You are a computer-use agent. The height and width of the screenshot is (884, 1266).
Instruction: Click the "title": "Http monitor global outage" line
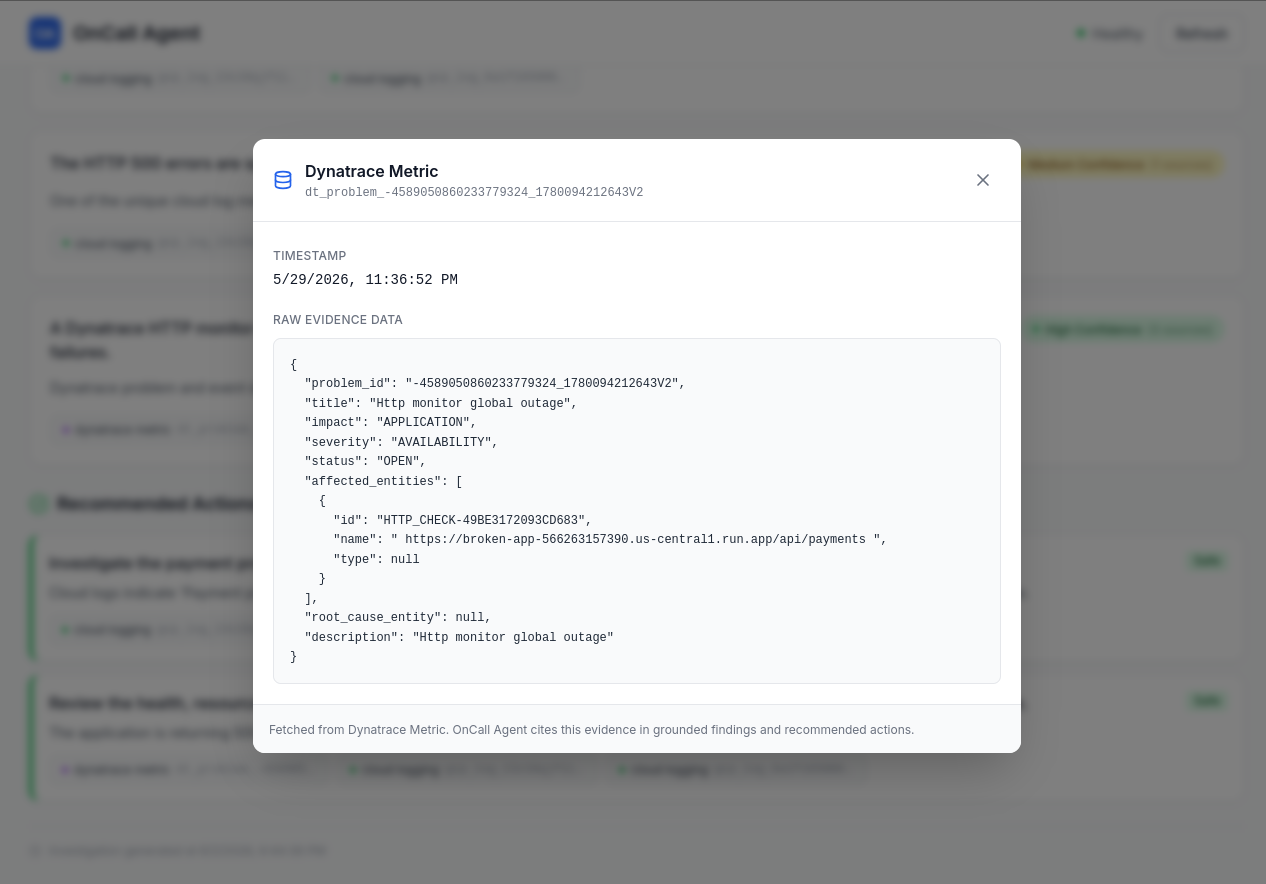point(441,404)
